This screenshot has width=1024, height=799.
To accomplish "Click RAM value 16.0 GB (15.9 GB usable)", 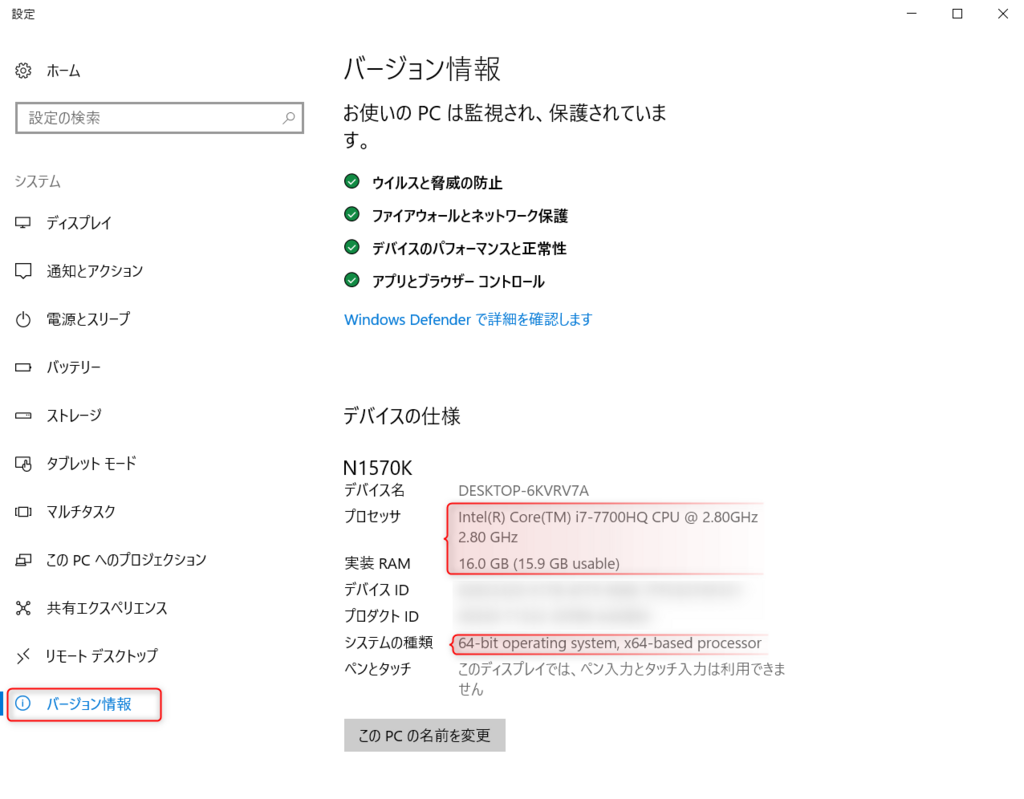I will pos(539,563).
